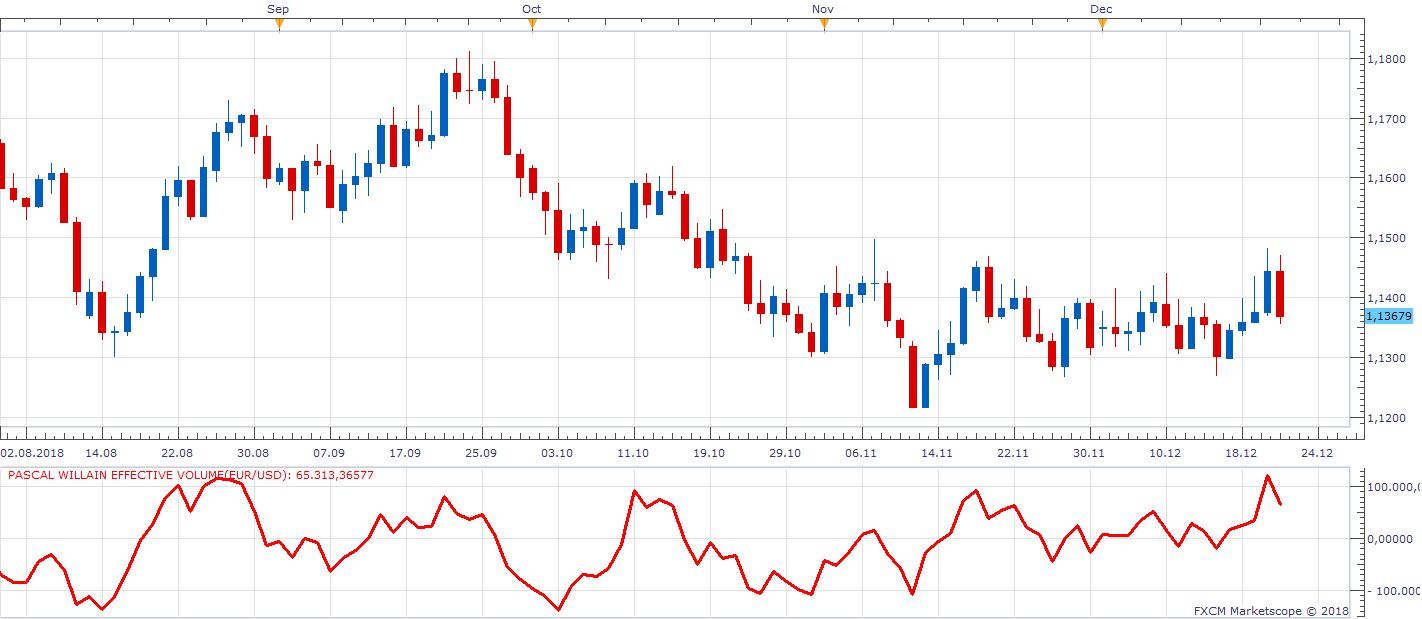Click the lowest red candle near 14.11
Image resolution: width=1422 pixels, height=619 pixels.
pos(912,376)
